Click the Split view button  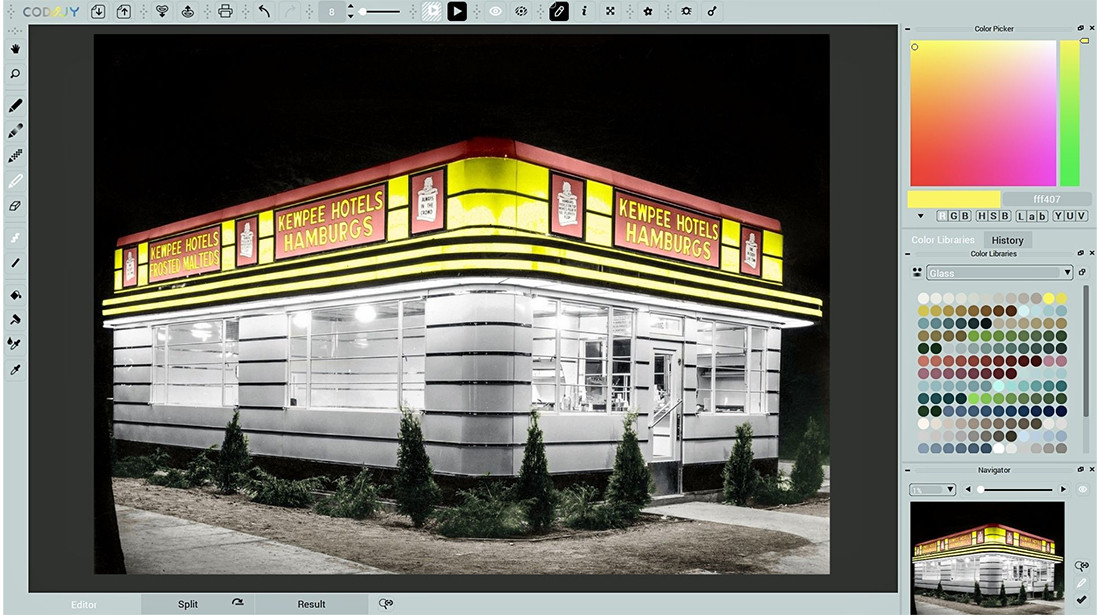pos(188,604)
